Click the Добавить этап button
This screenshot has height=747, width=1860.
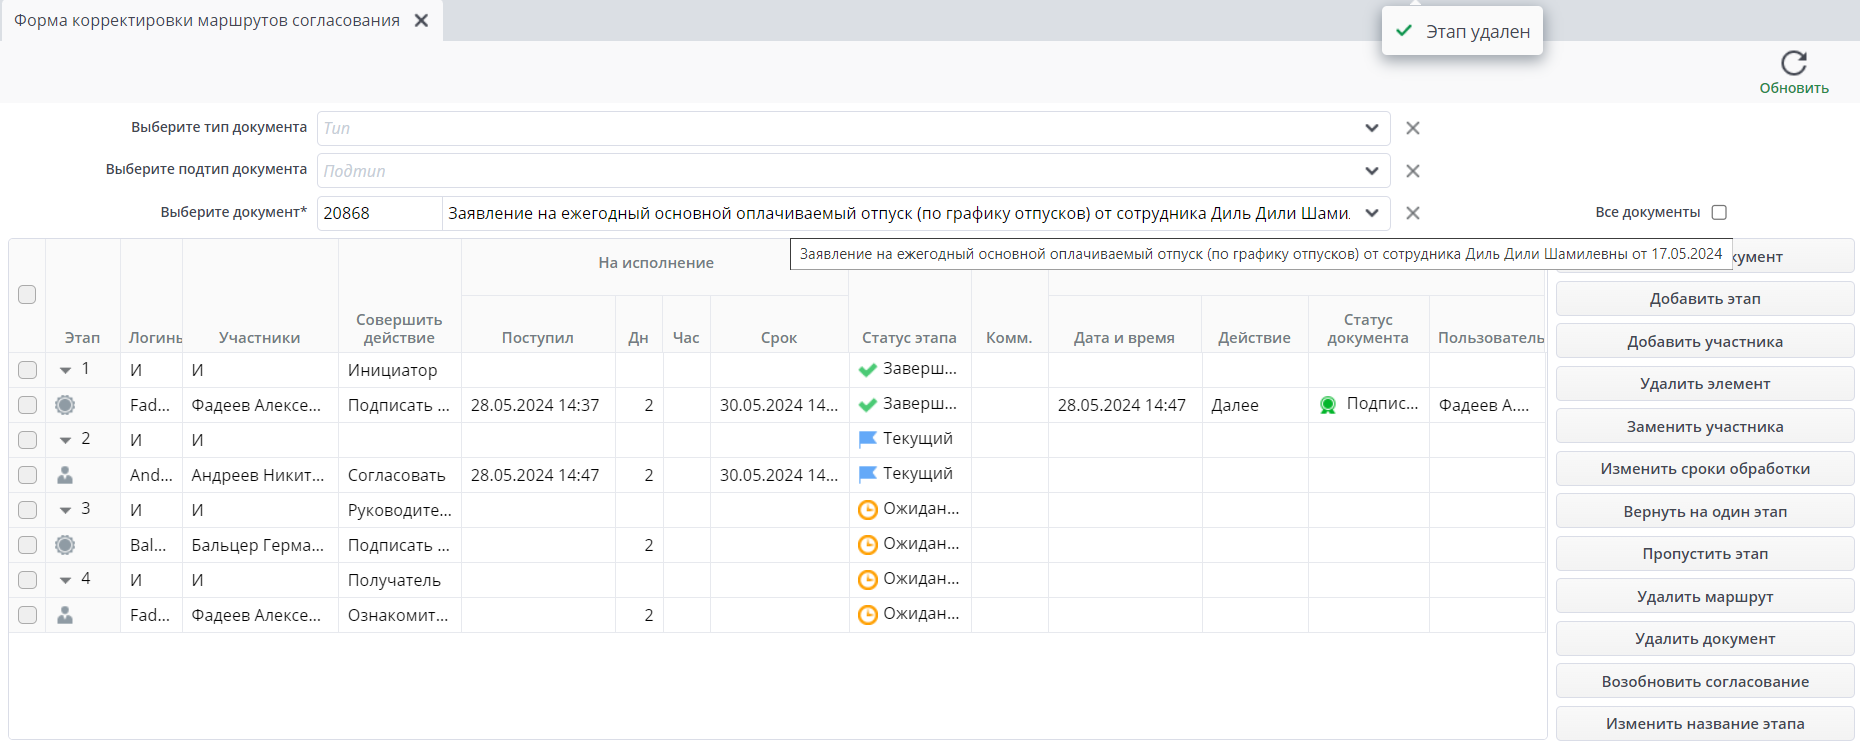pyautogui.click(x=1704, y=299)
